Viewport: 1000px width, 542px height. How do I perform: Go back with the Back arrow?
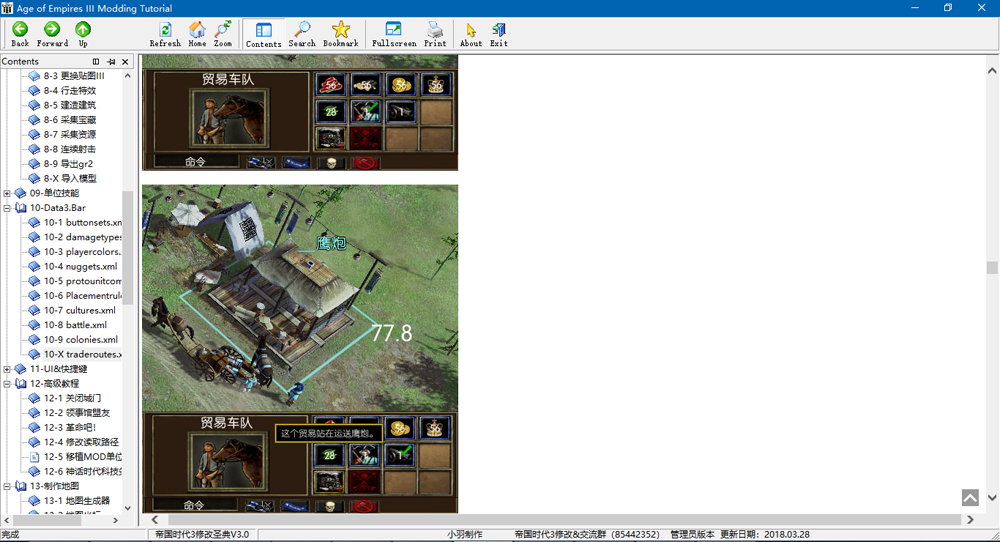(x=20, y=34)
